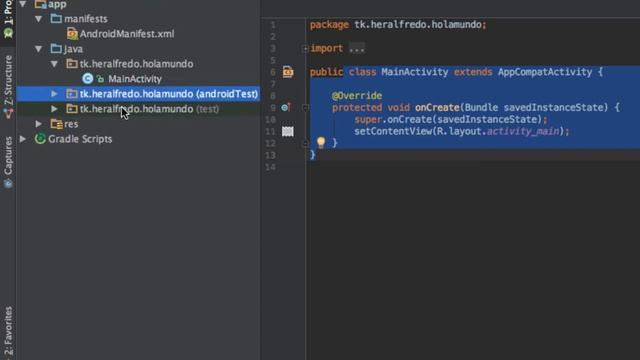Collapse the app module node
Screen dimensions: 640x360
pyautogui.click(x=23, y=4)
